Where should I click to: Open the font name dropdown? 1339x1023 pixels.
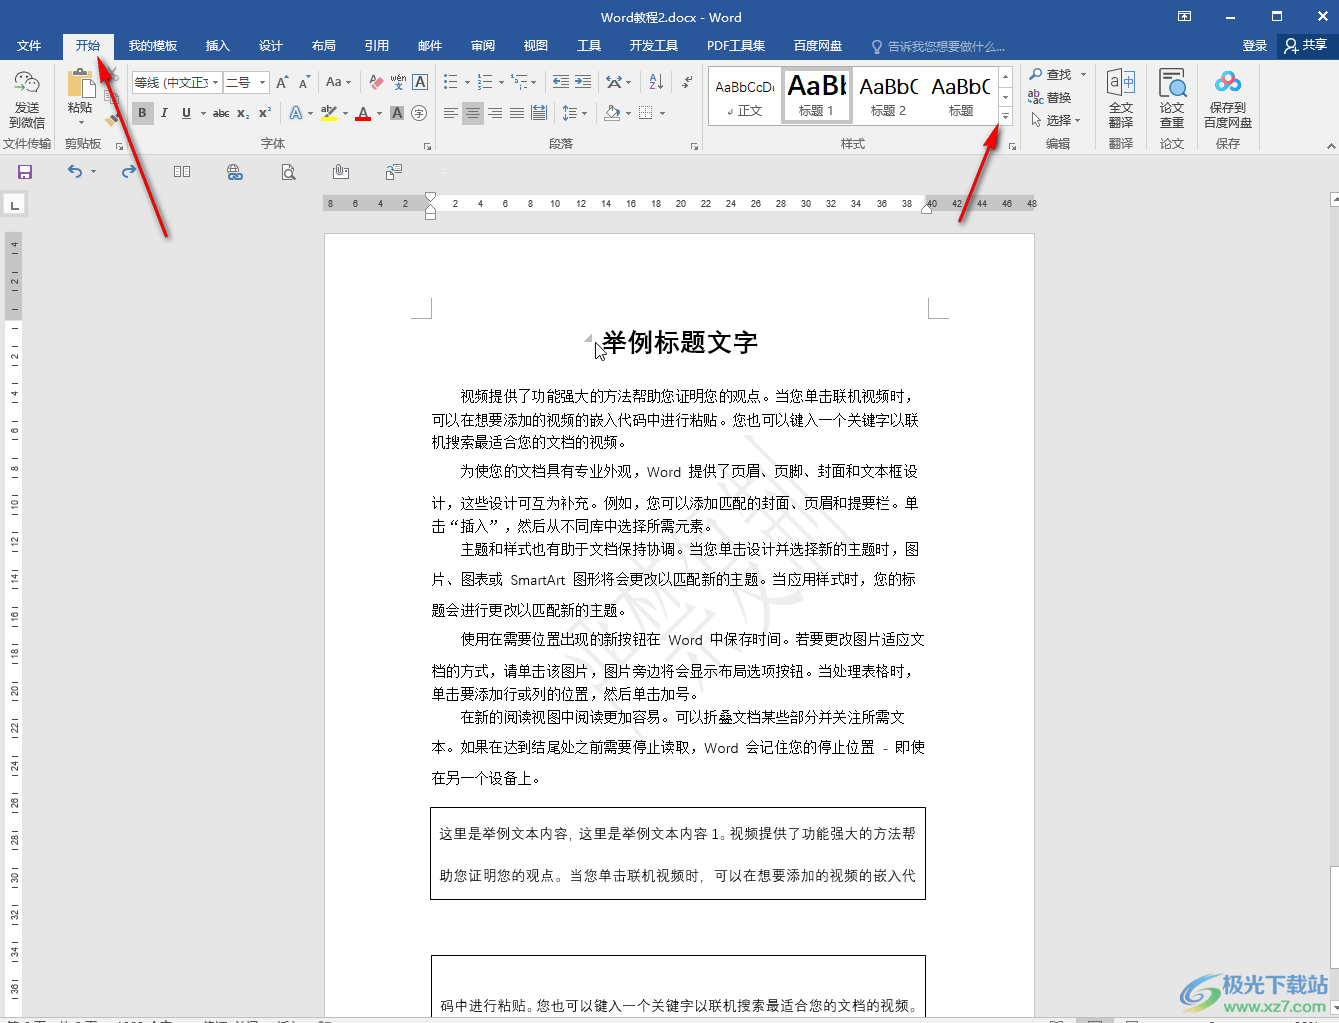tap(215, 82)
